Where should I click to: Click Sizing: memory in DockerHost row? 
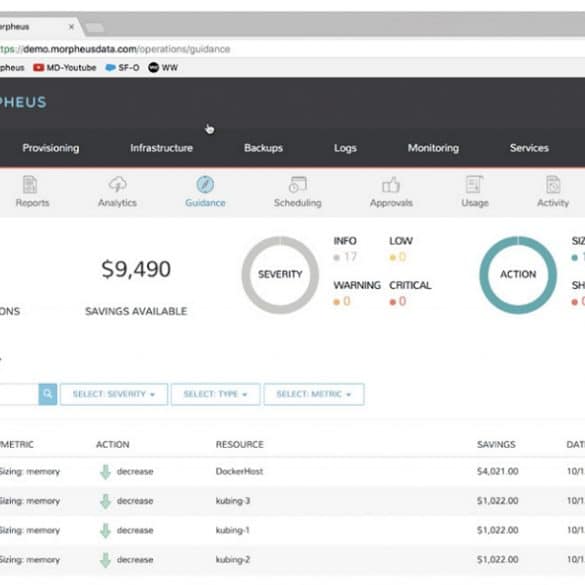(29, 472)
